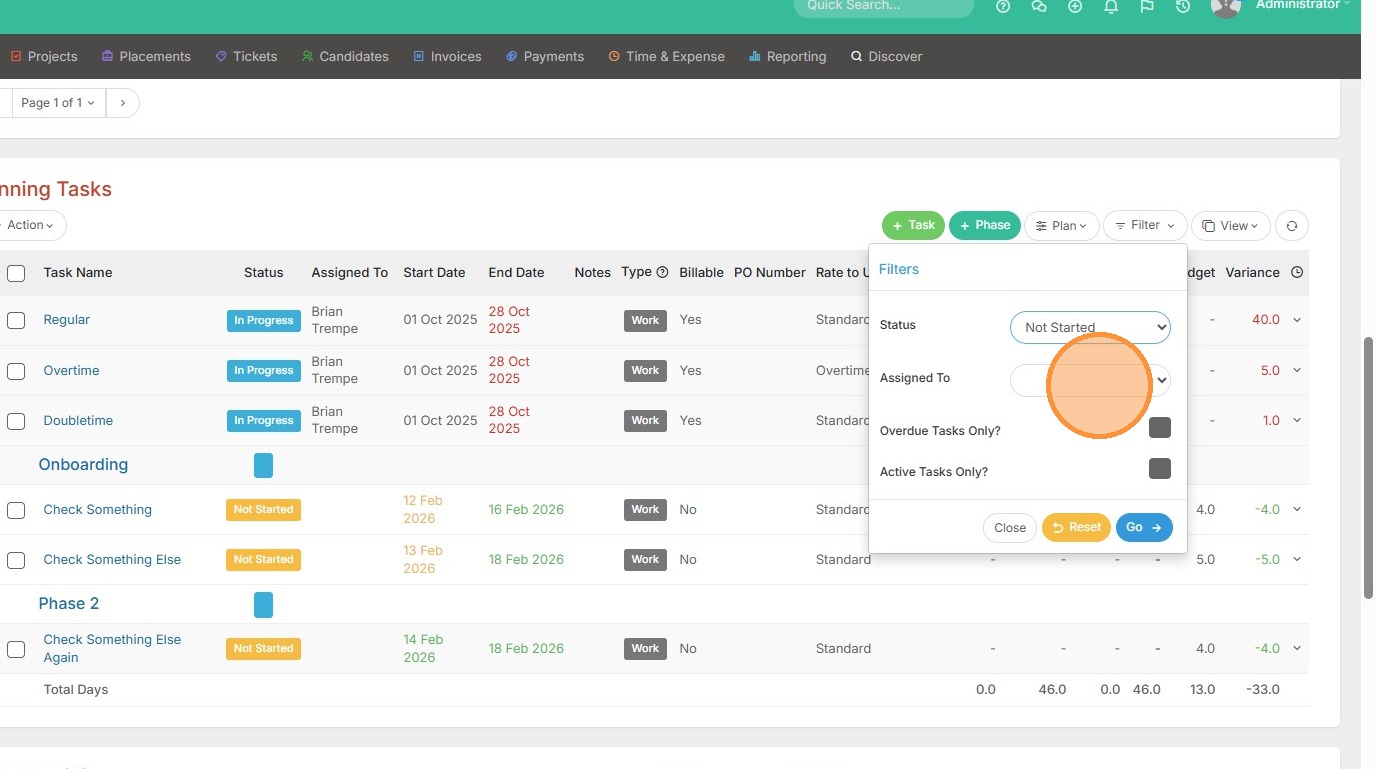Screen dimensions: 1376x769
Task: Open the Status filter dropdown
Action: [x=1090, y=327]
